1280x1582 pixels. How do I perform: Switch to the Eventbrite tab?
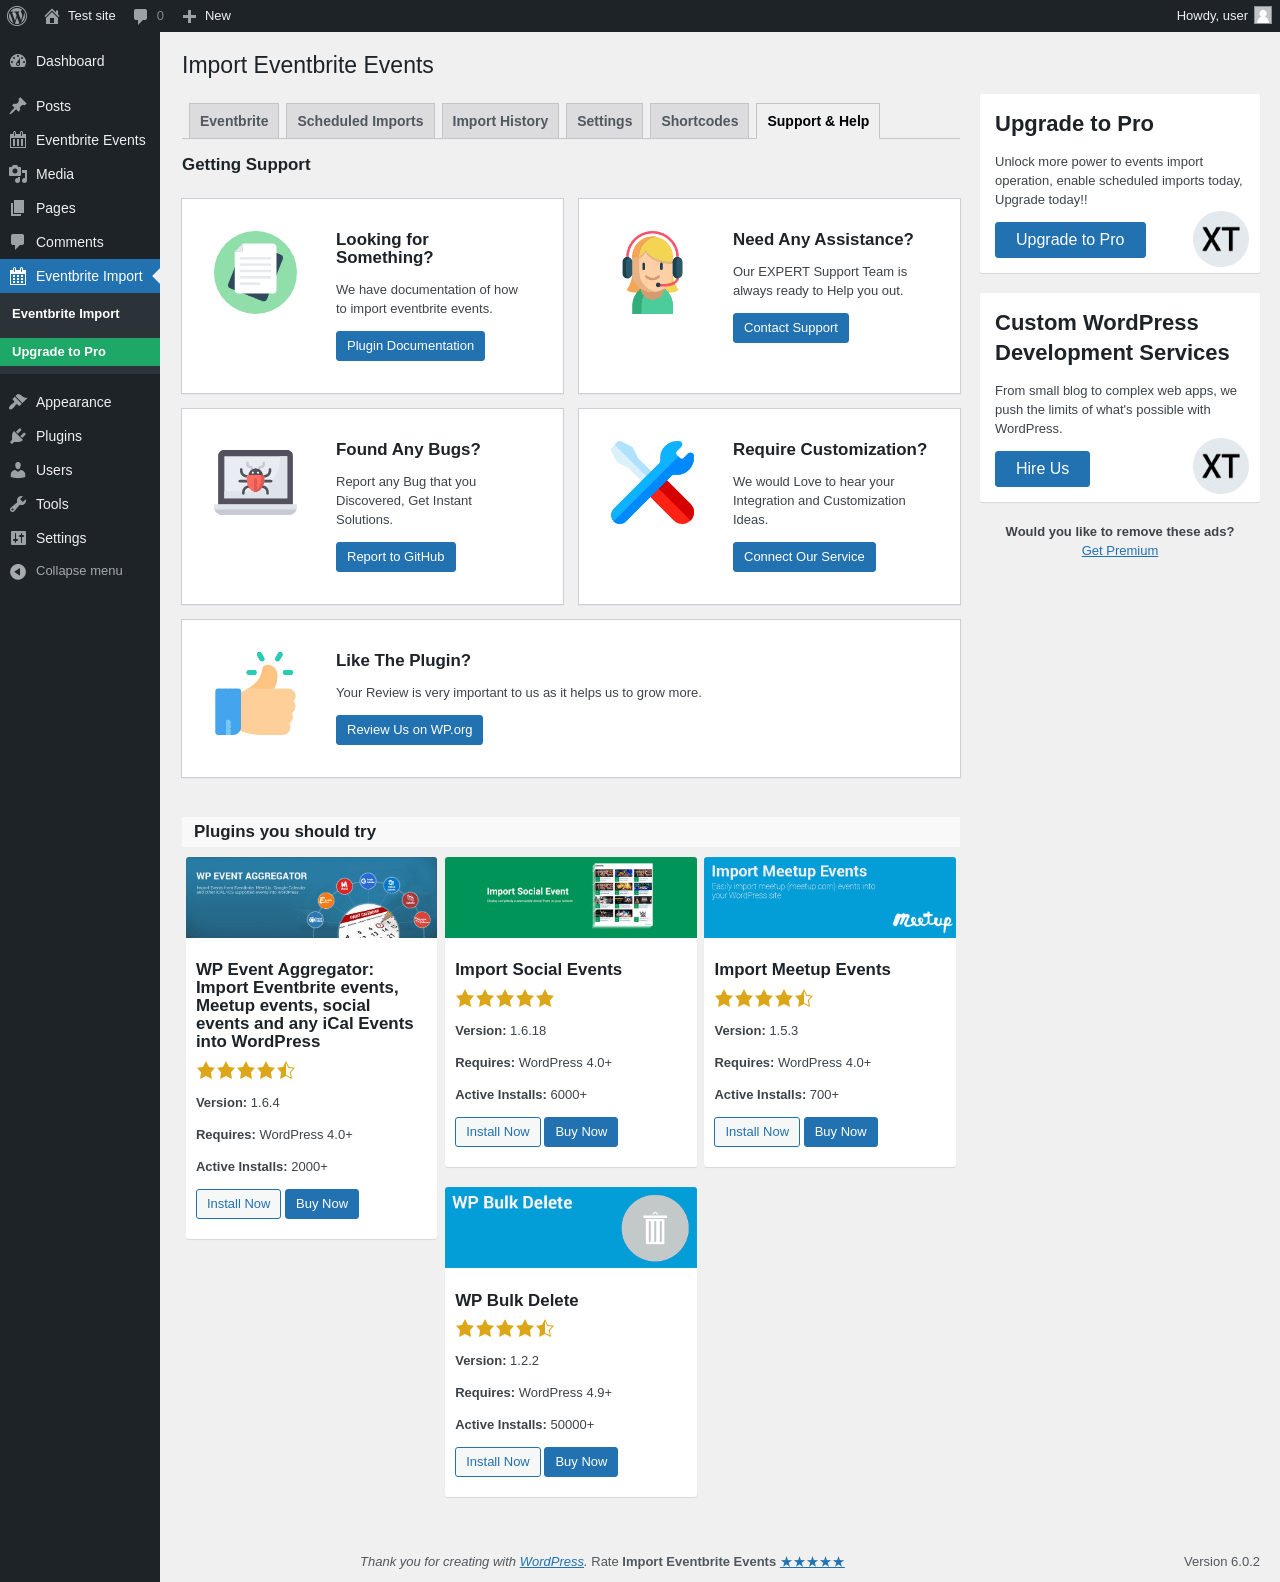click(x=234, y=121)
